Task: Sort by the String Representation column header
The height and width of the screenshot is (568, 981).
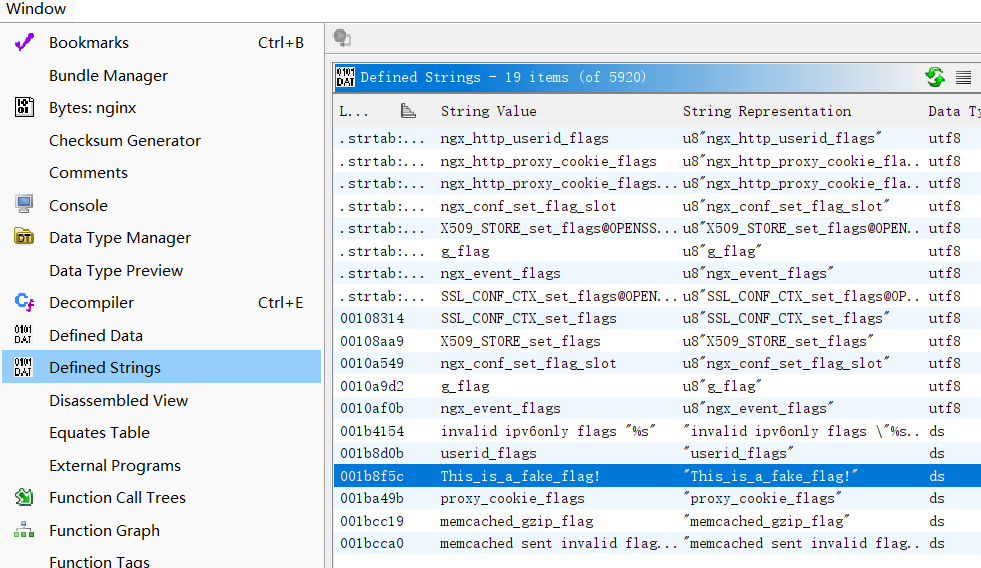Action: 766,111
